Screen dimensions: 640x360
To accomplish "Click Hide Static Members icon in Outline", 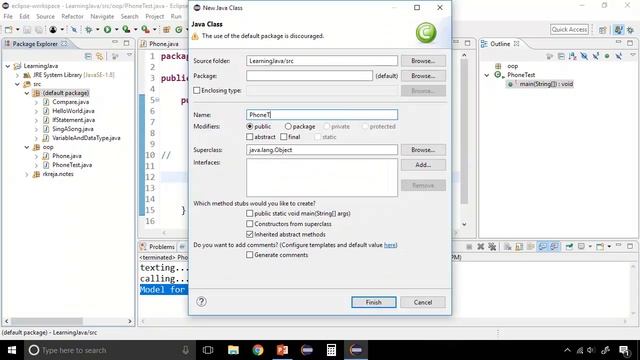I will [596, 56].
